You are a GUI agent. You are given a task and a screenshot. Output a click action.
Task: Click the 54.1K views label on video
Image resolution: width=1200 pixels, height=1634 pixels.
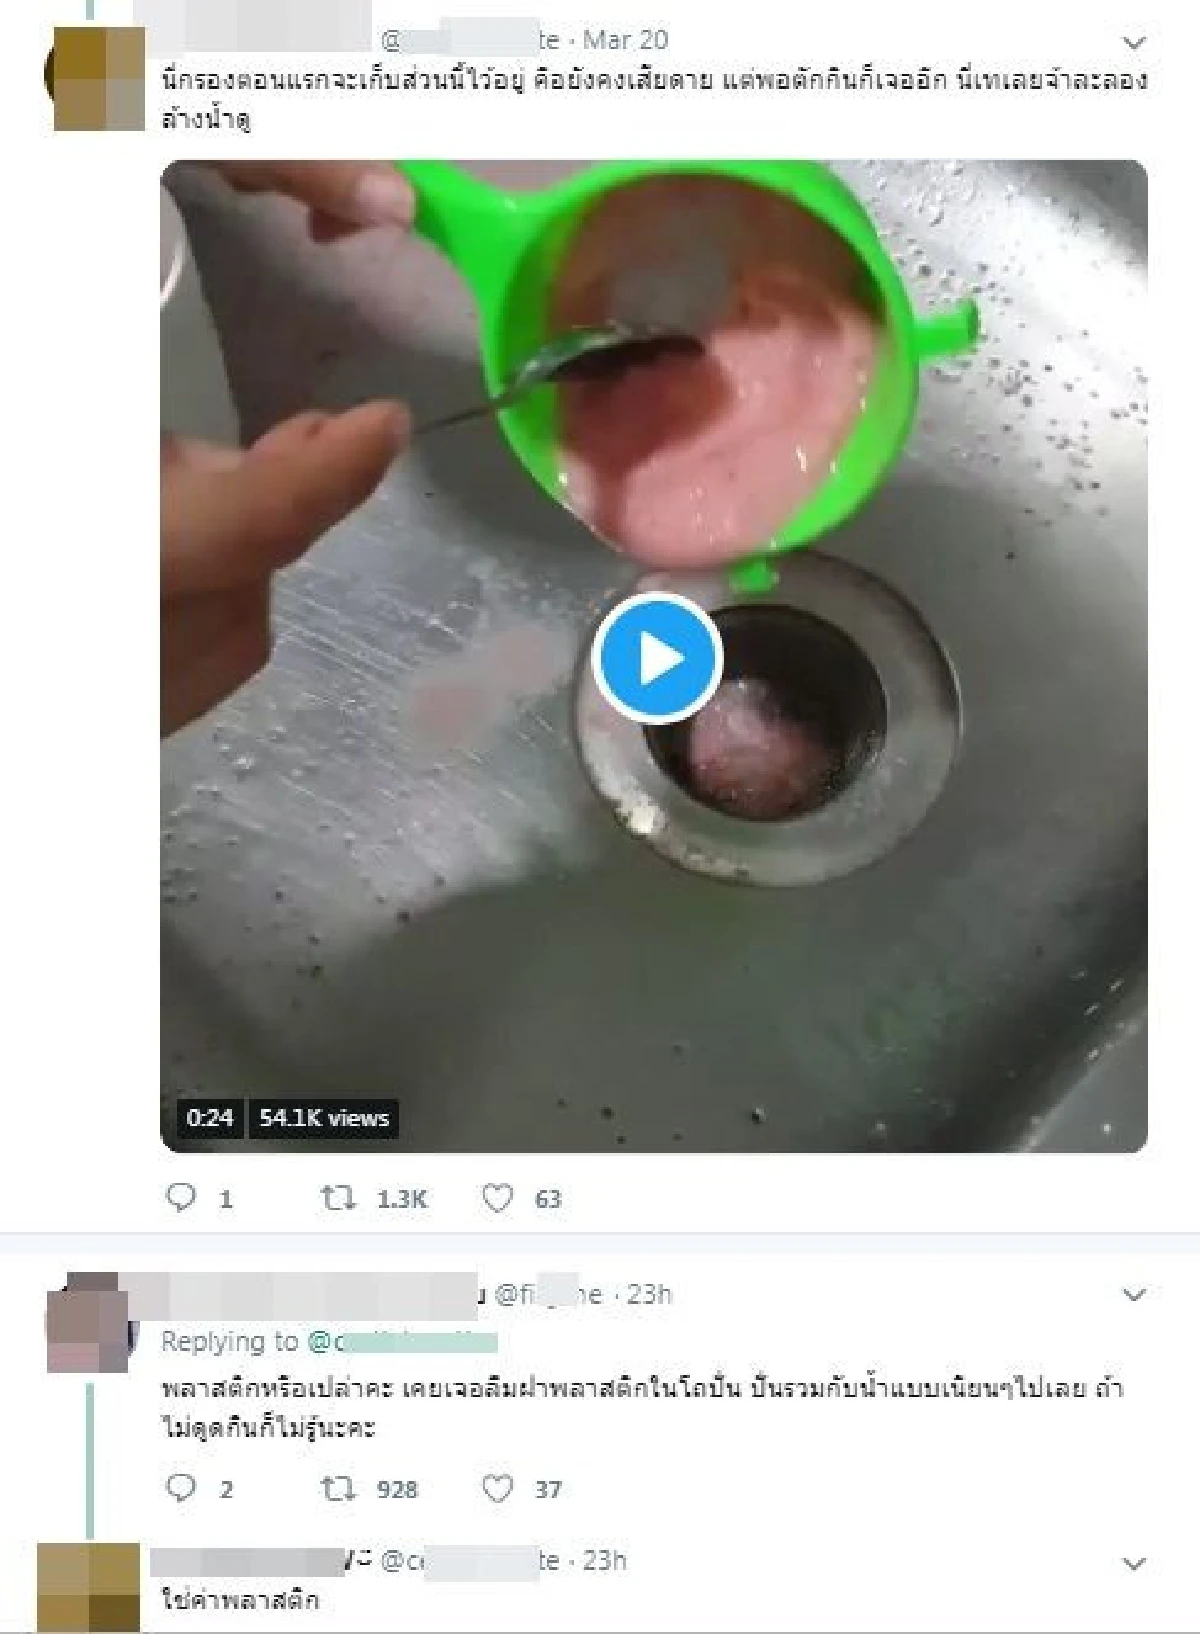pos(324,1118)
